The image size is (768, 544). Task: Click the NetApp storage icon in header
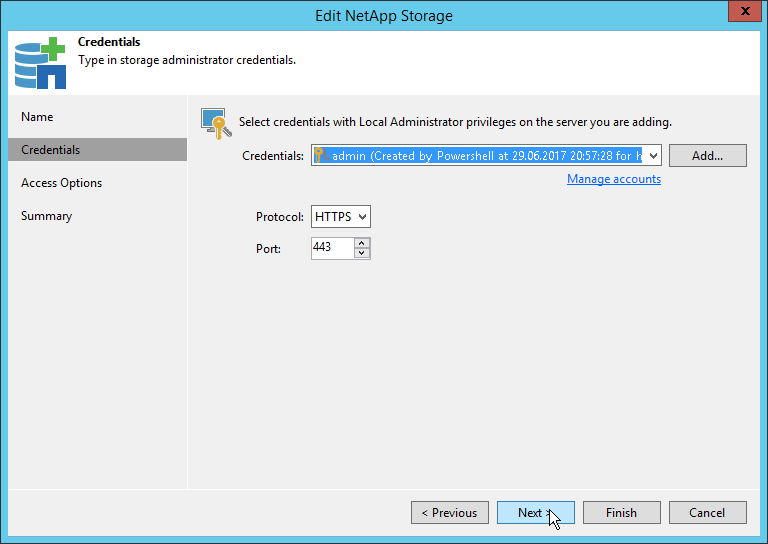tap(39, 62)
